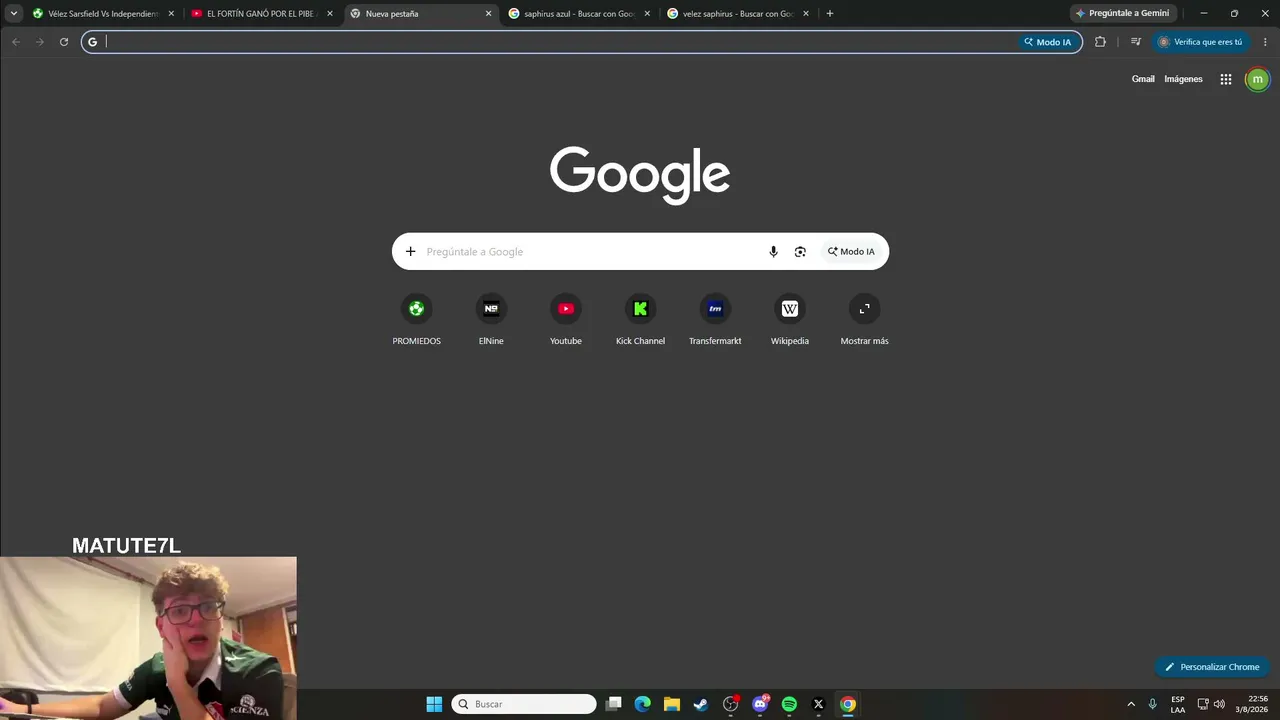1280x720 pixels.
Task: Open the X app from the taskbar
Action: (x=818, y=704)
